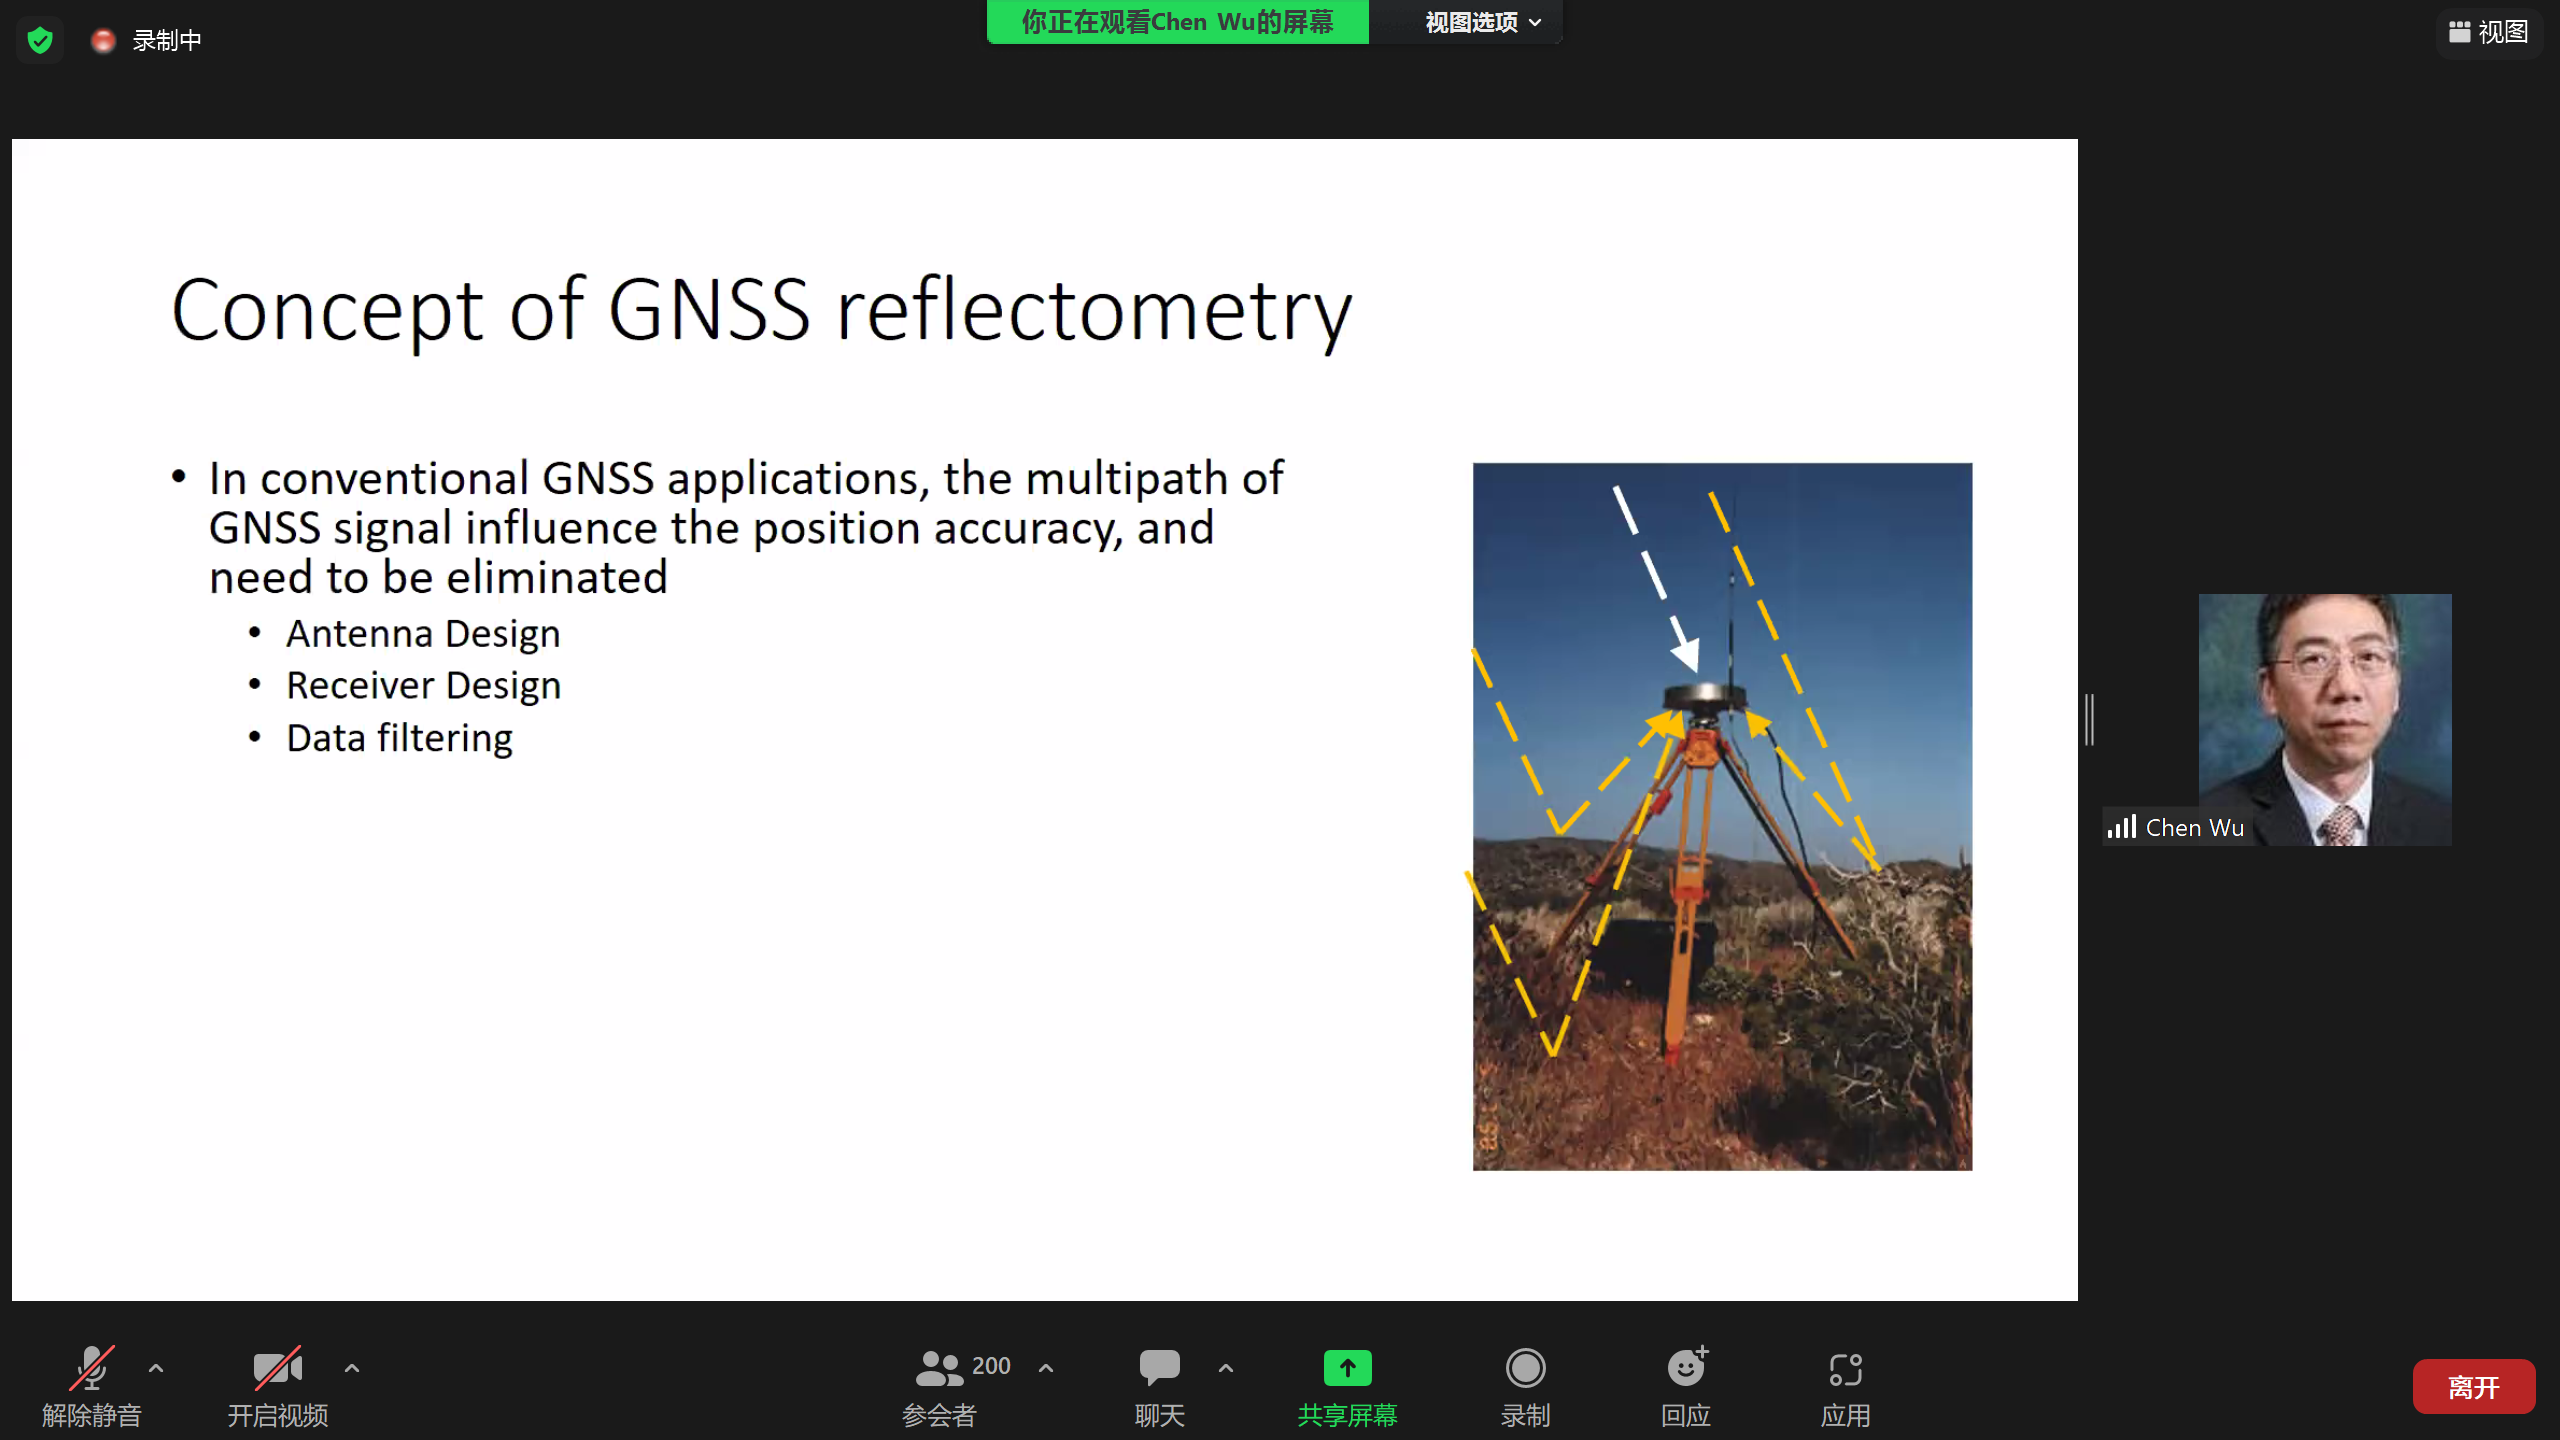Expand video options arrow beside camera
The image size is (2560, 1440).
click(352, 1367)
